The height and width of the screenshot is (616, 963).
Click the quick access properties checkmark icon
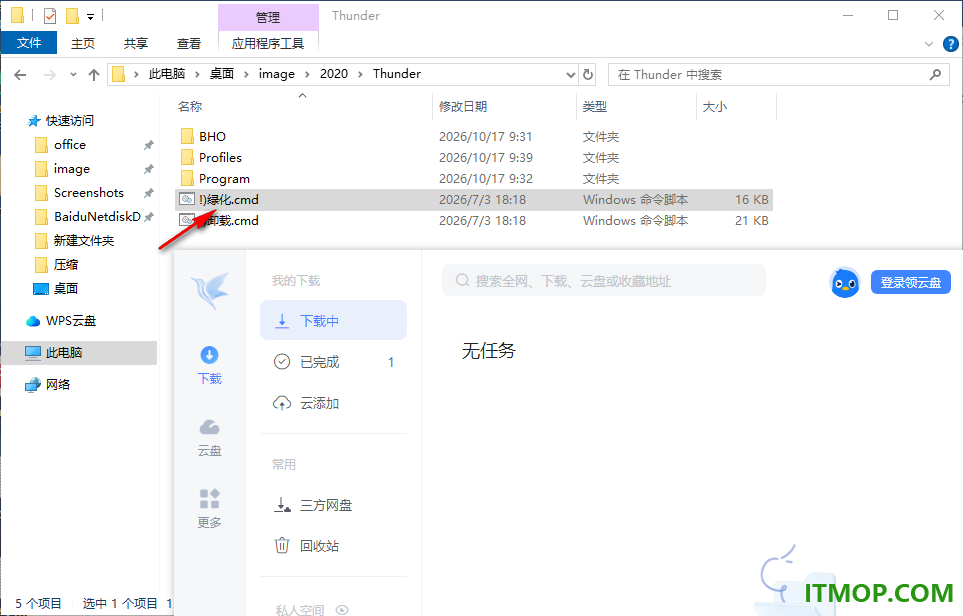(x=50, y=15)
